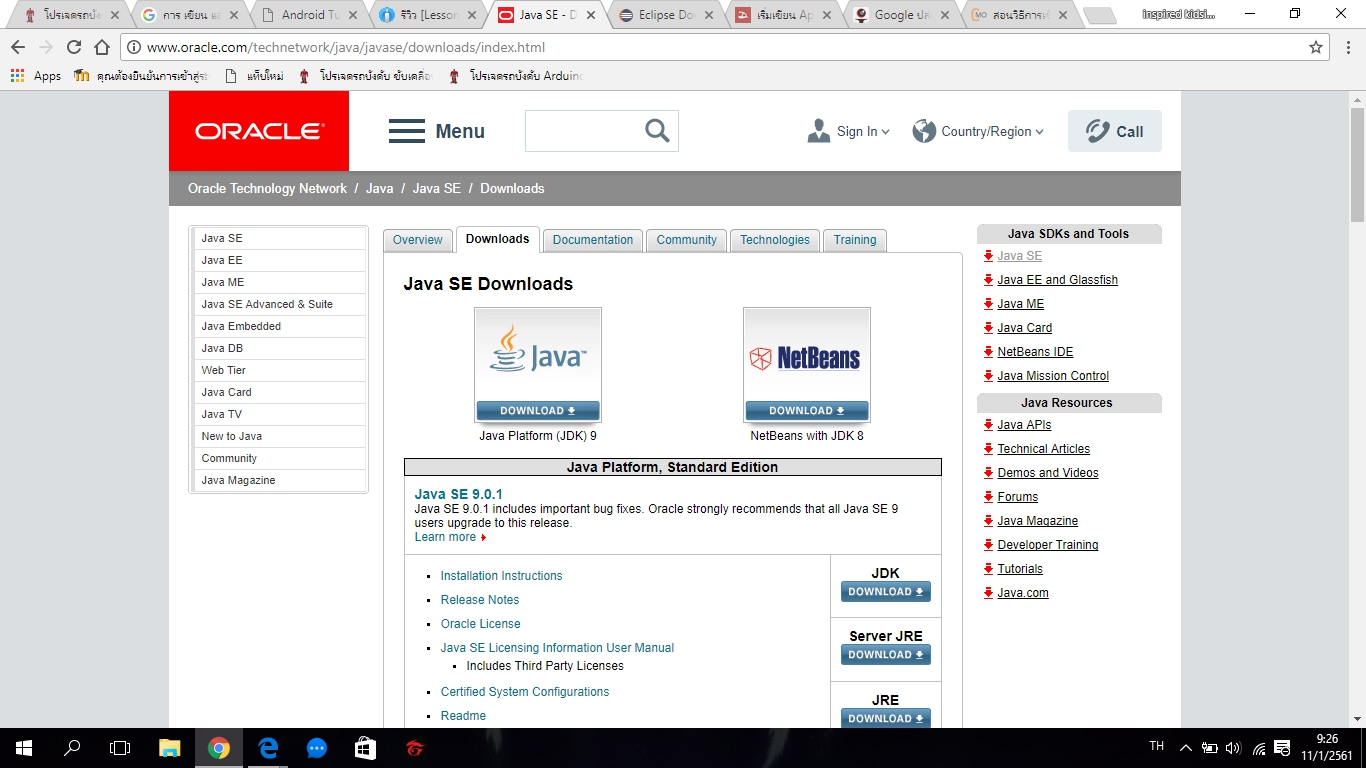Click the search magnifier icon
This screenshot has width=1366, height=768.
657,131
